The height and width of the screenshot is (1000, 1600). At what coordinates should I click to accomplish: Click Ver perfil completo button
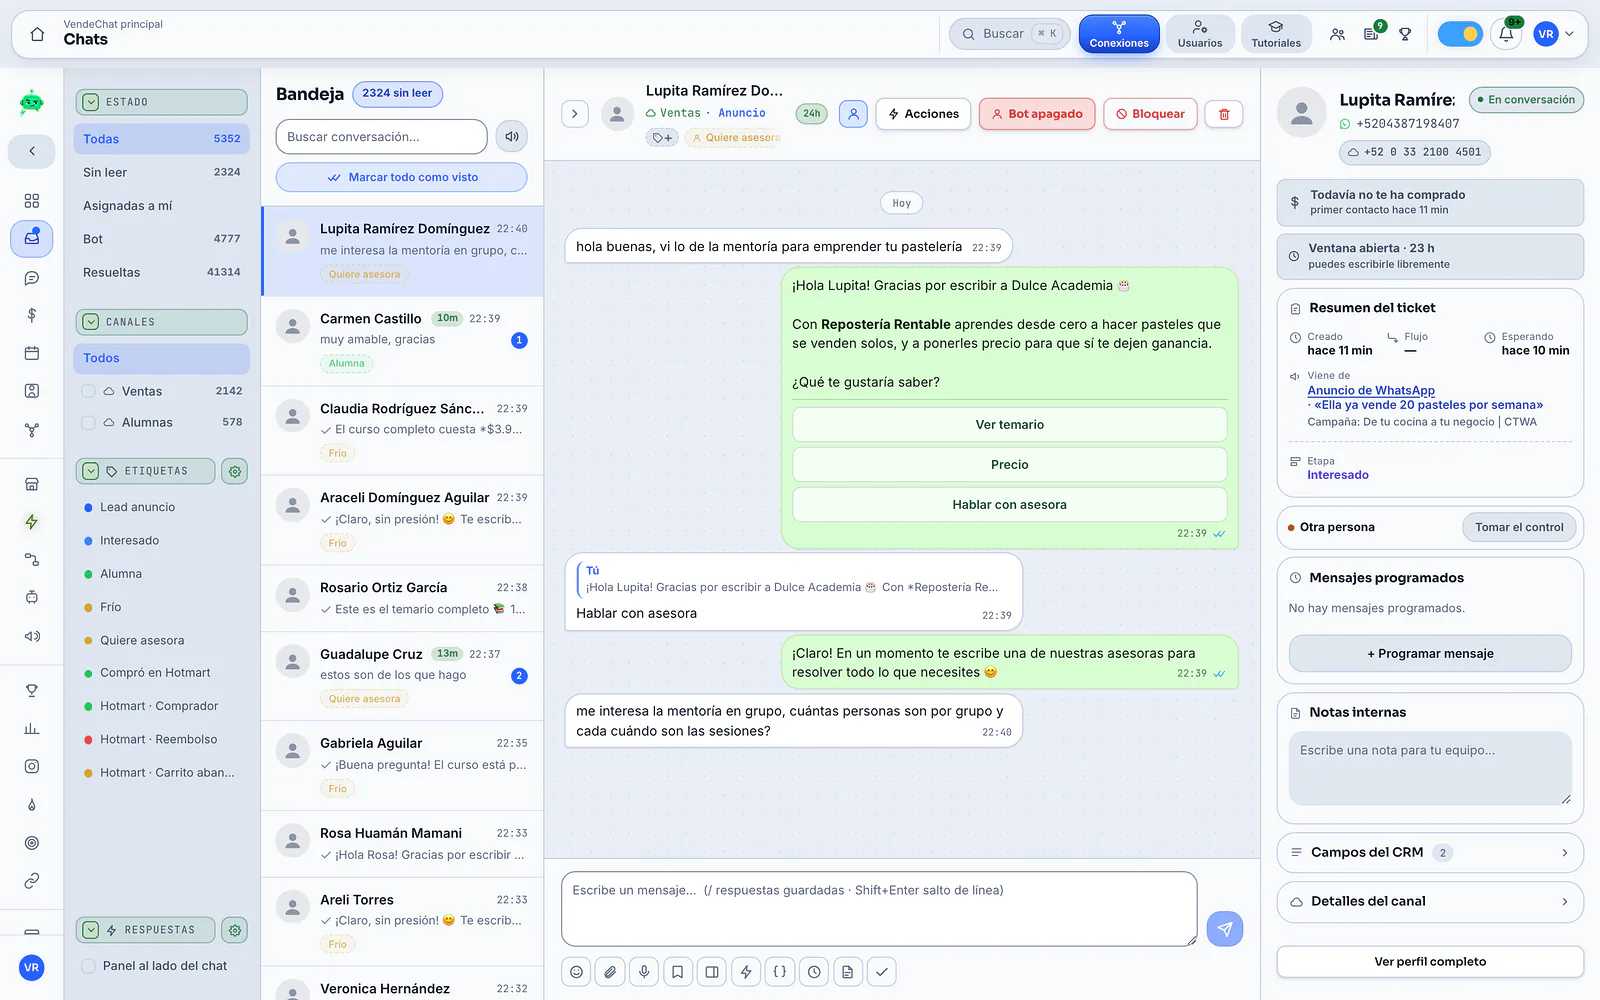pos(1430,962)
